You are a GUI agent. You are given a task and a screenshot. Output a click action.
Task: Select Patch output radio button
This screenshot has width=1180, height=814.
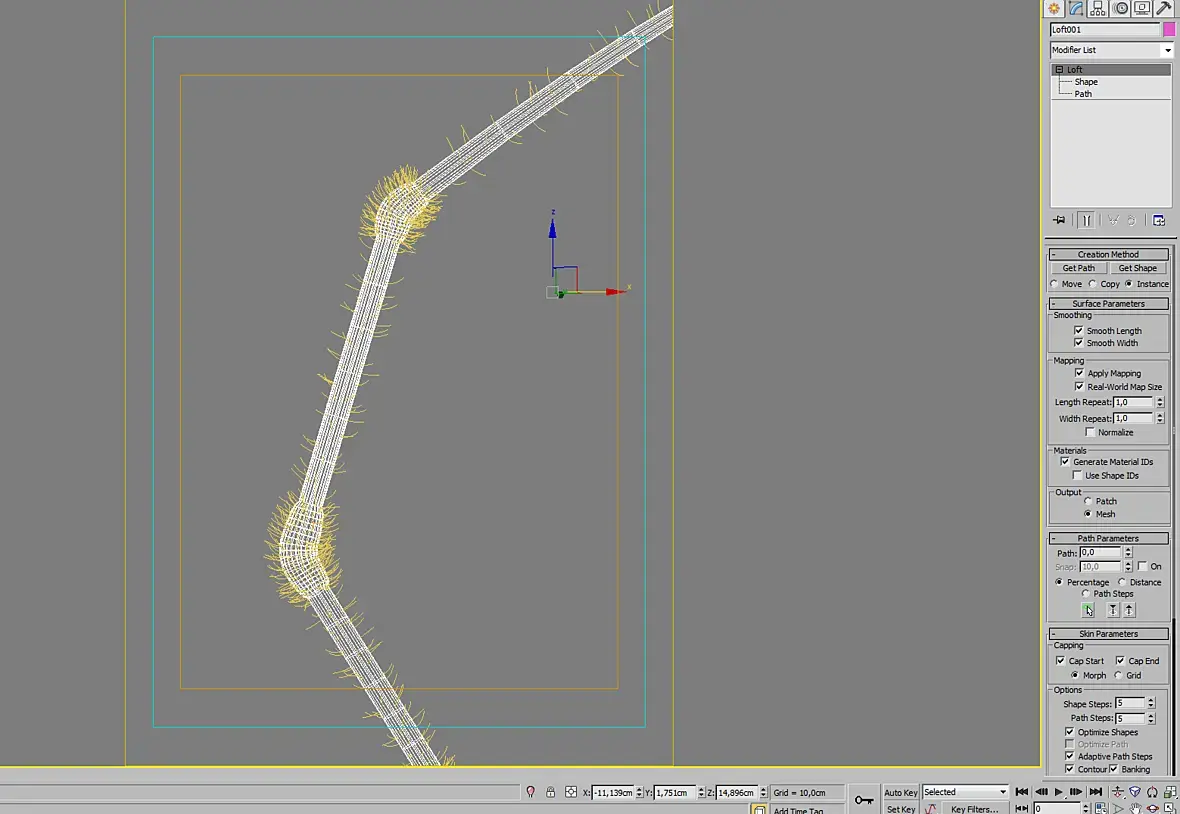tap(1087, 500)
